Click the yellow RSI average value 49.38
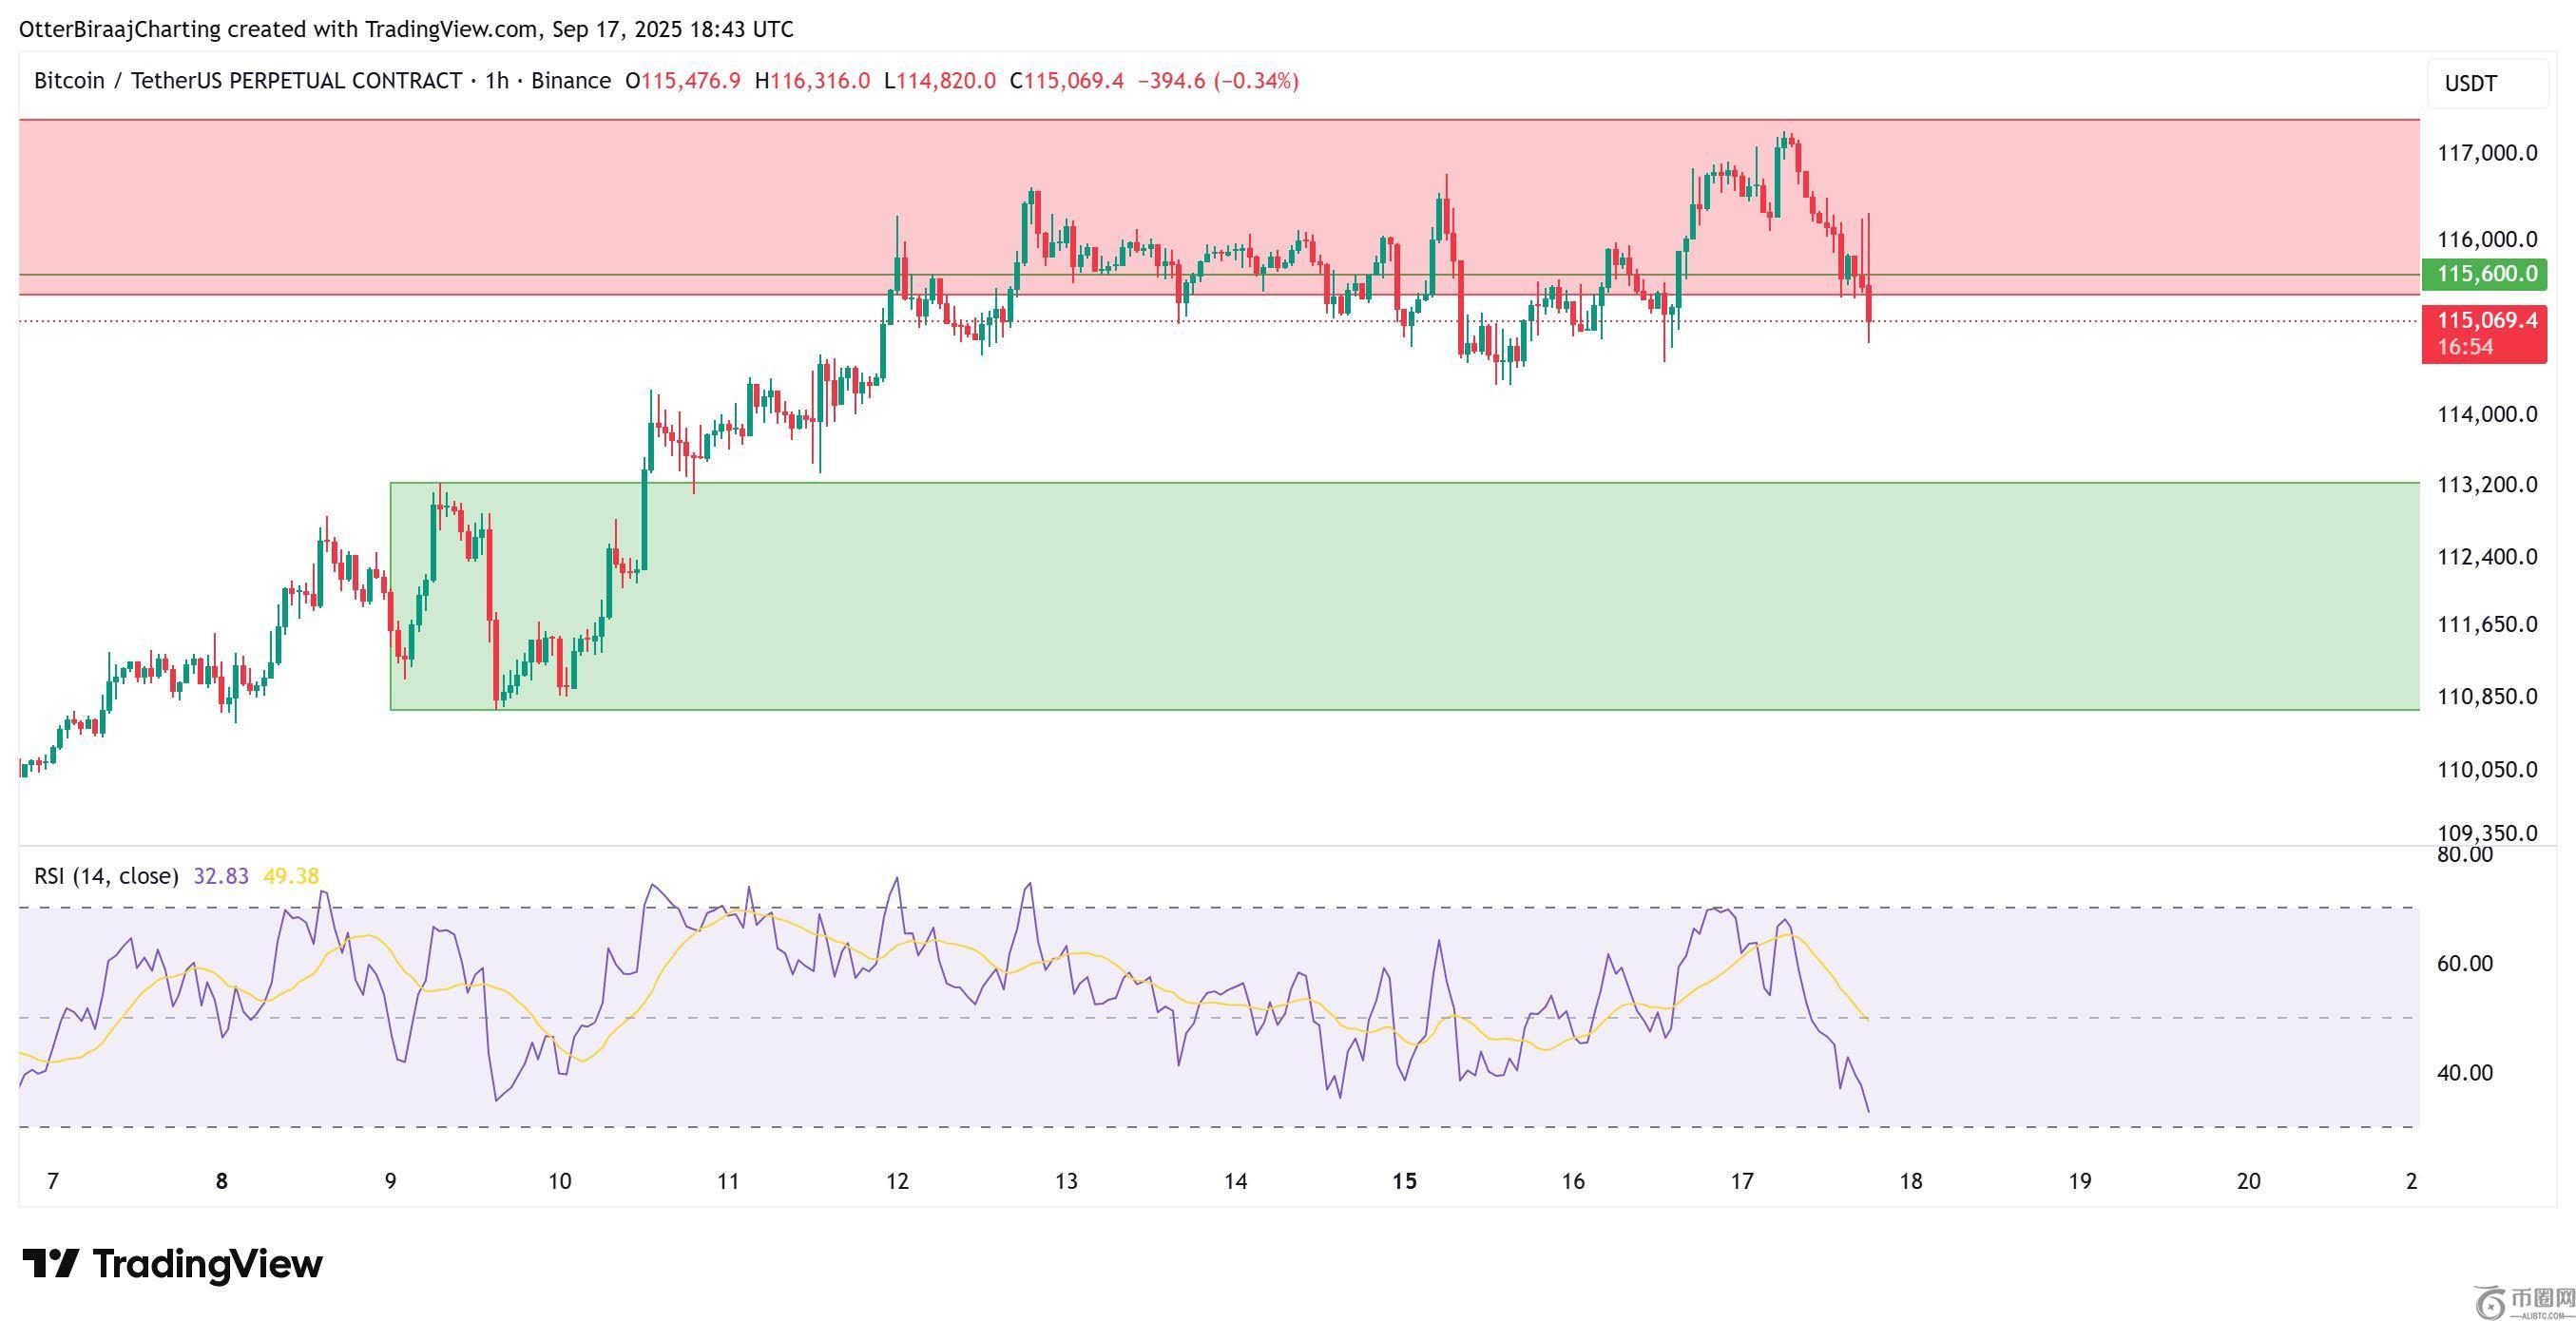The width and height of the screenshot is (2576, 1321). pyautogui.click(x=291, y=877)
